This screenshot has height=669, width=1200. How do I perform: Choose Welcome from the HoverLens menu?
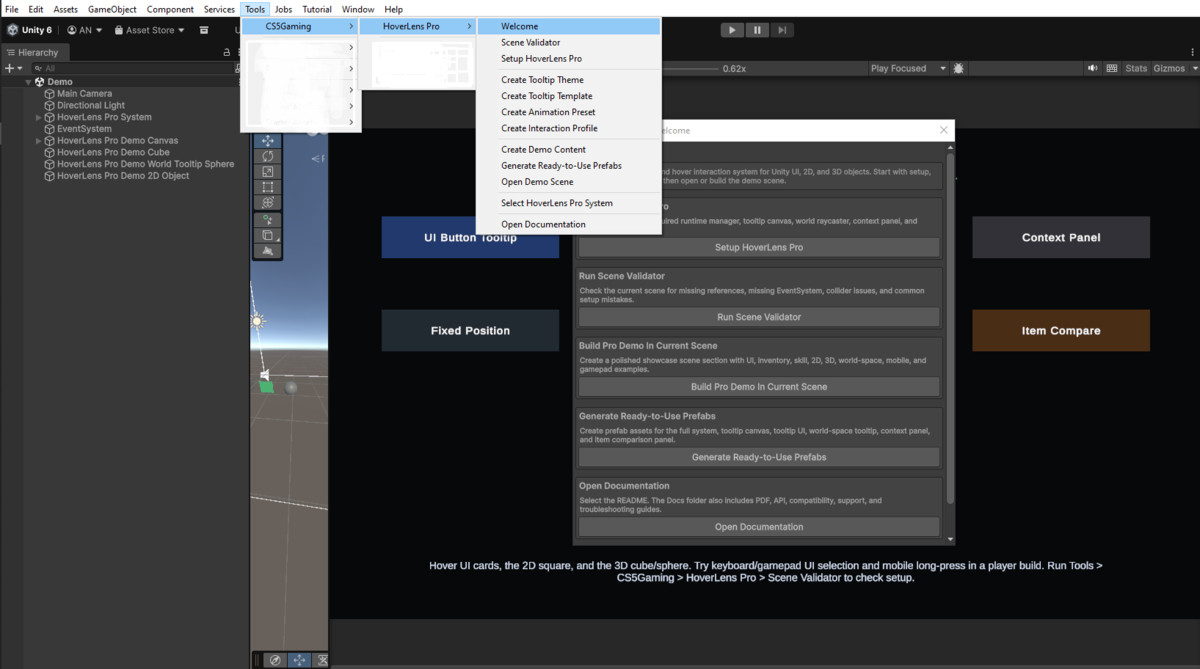point(568,26)
